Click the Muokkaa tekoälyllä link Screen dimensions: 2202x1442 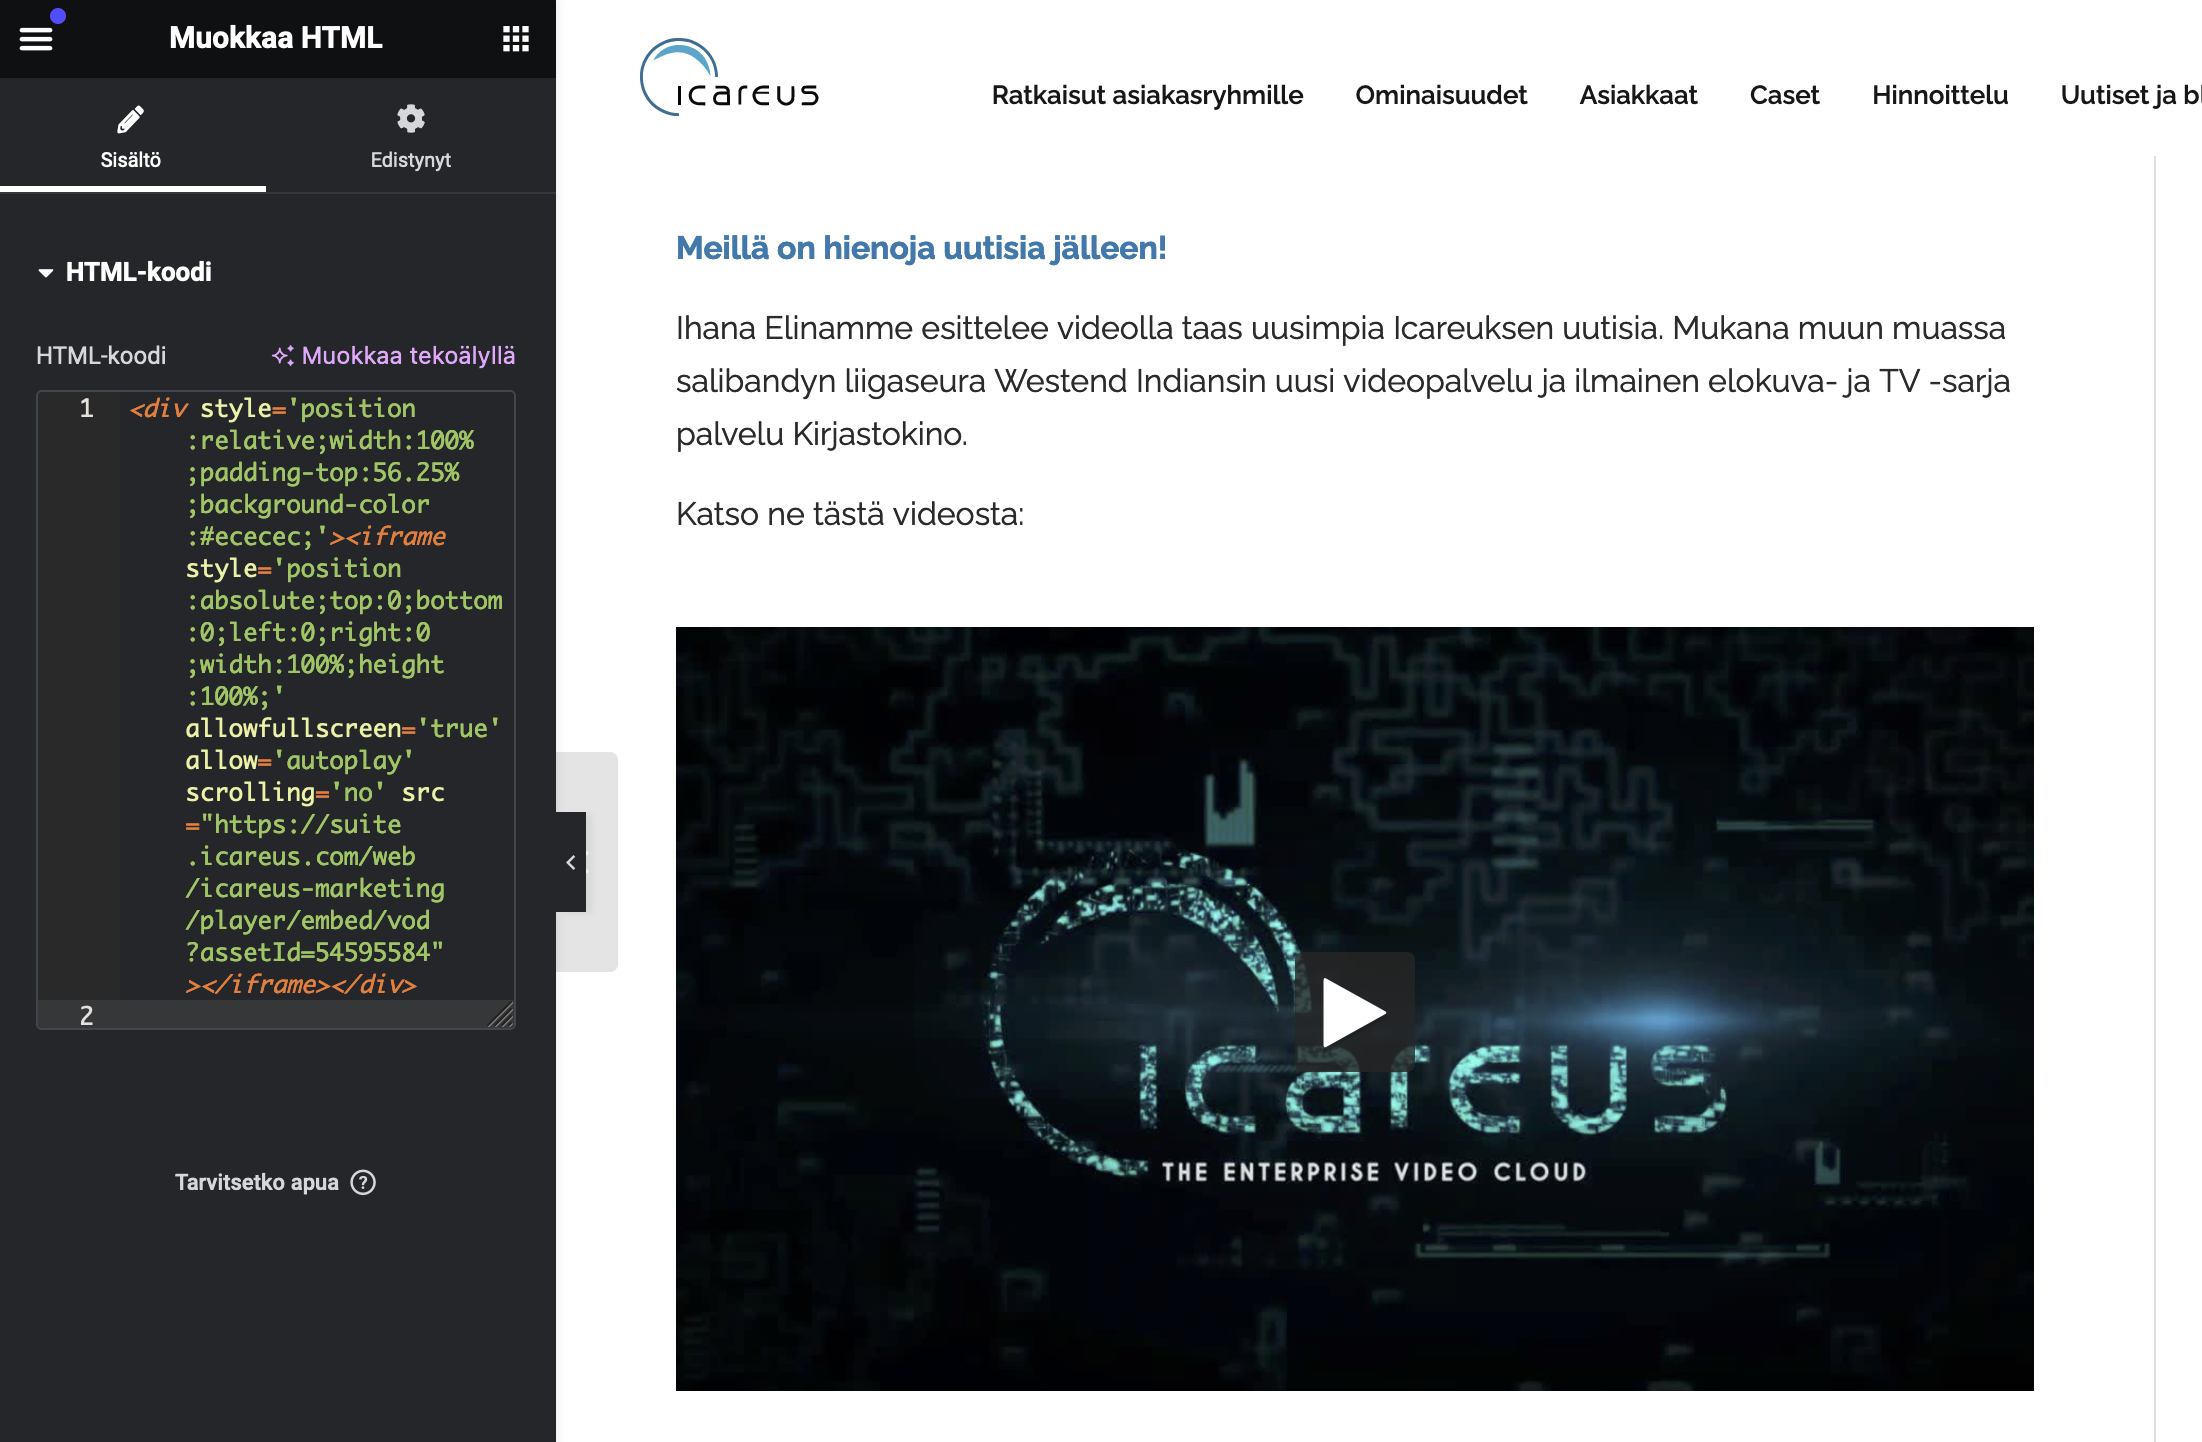[408, 356]
